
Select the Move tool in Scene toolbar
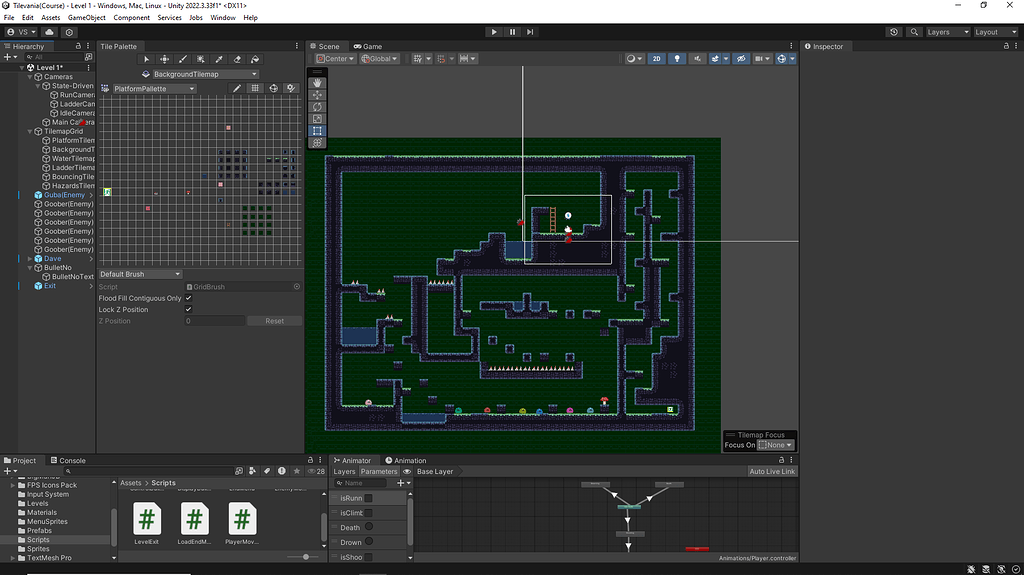(x=317, y=95)
